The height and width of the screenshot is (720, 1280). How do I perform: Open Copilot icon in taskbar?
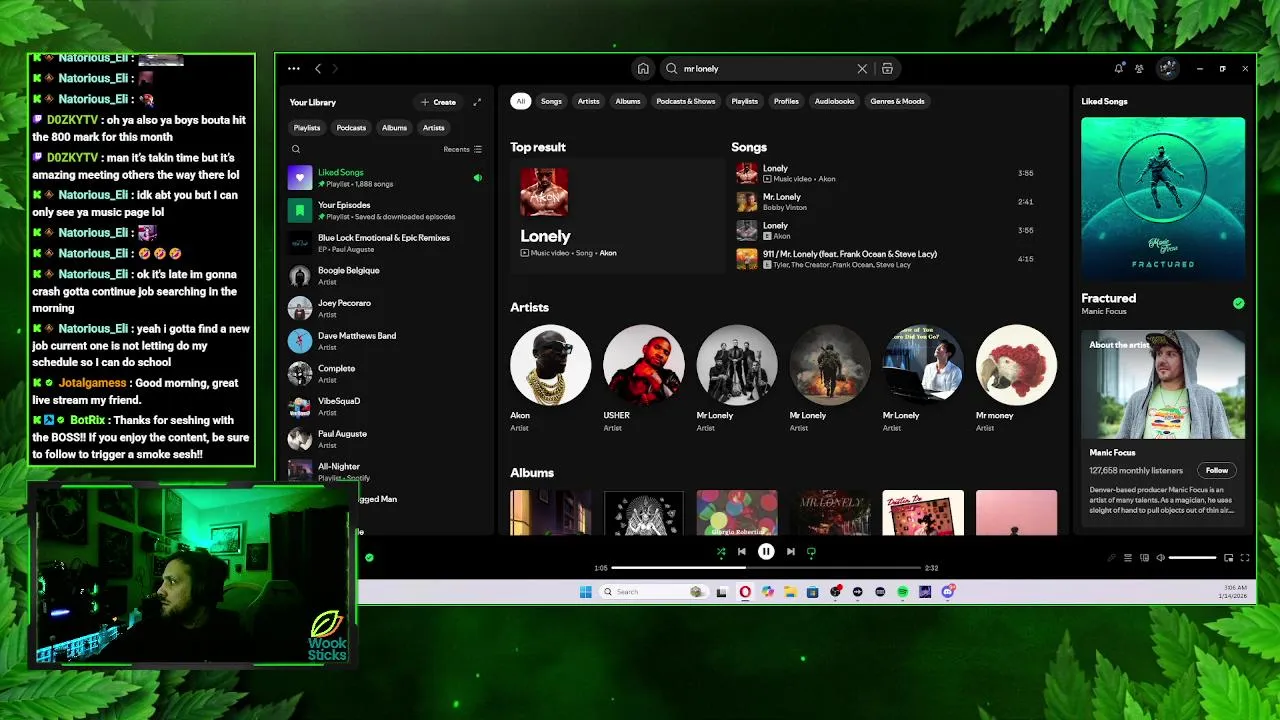(x=767, y=592)
